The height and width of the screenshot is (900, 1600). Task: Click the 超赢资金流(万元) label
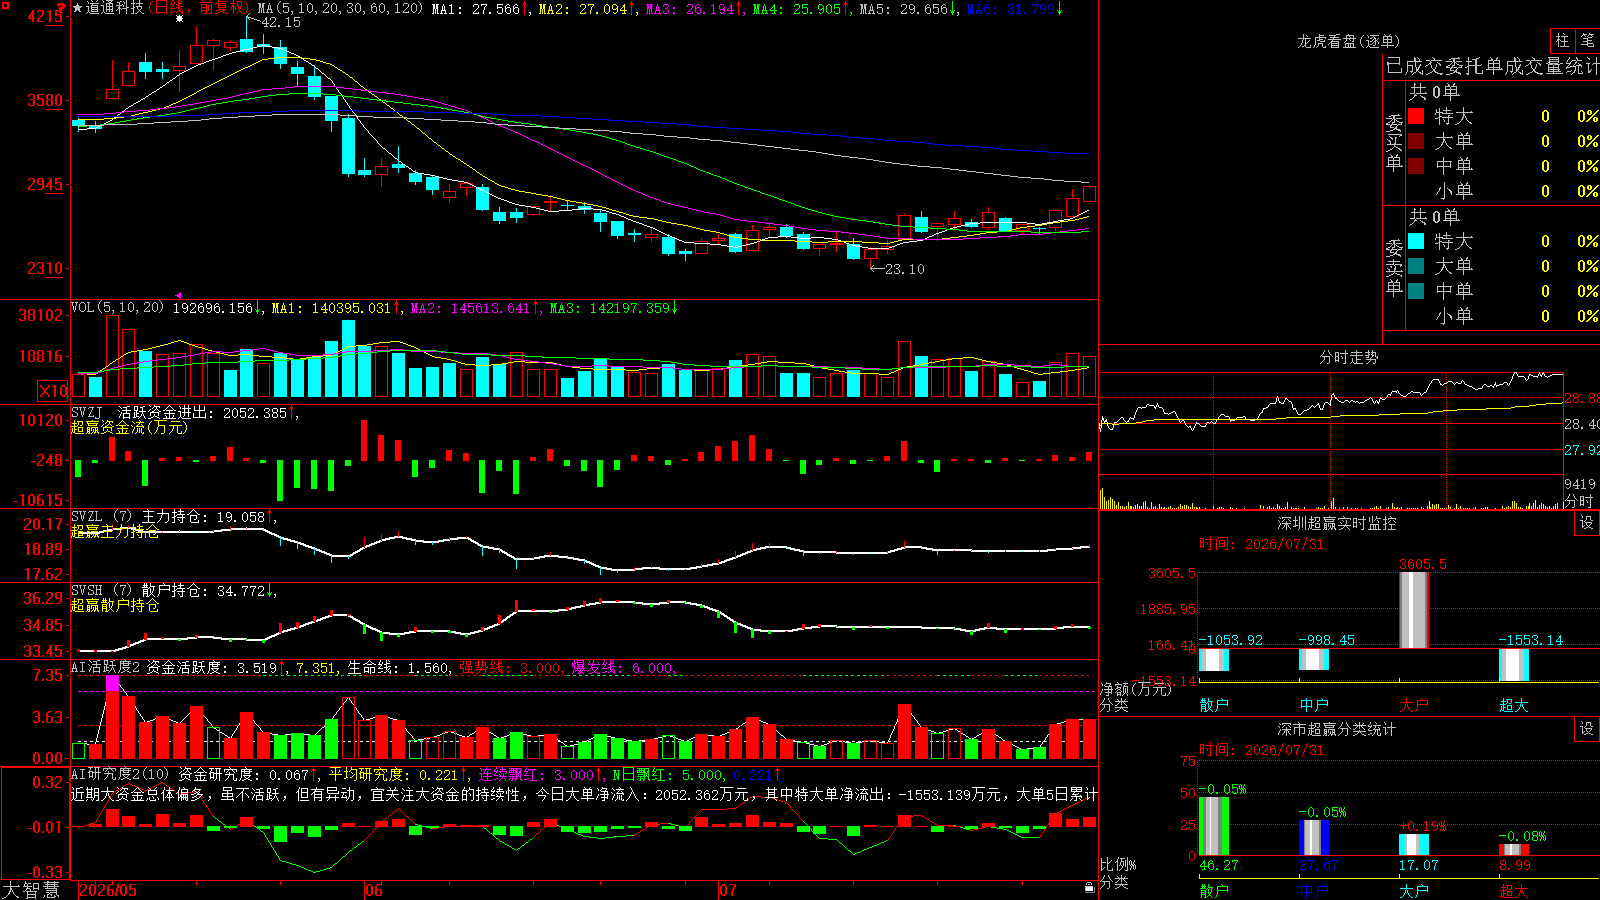coord(129,427)
